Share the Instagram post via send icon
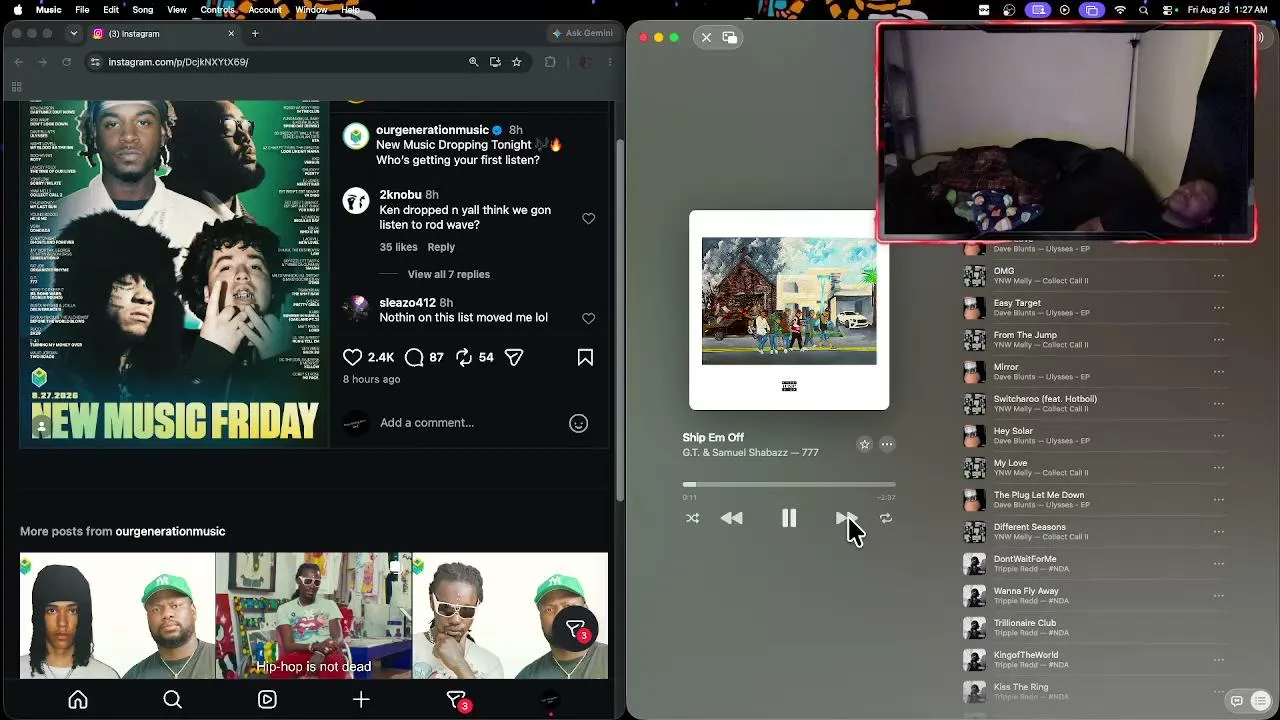The height and width of the screenshot is (720, 1280). pyautogui.click(x=514, y=357)
